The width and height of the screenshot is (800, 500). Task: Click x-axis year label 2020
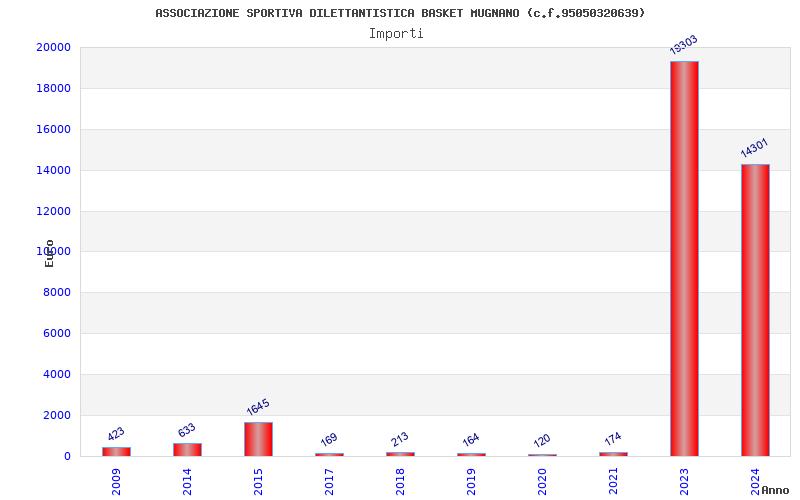[542, 482]
